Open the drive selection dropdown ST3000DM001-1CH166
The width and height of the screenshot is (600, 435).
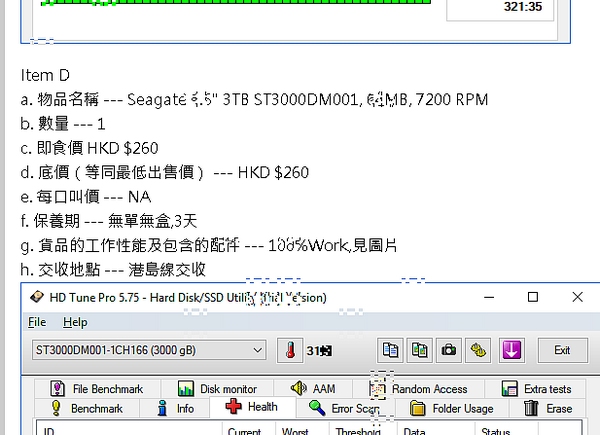149,350
